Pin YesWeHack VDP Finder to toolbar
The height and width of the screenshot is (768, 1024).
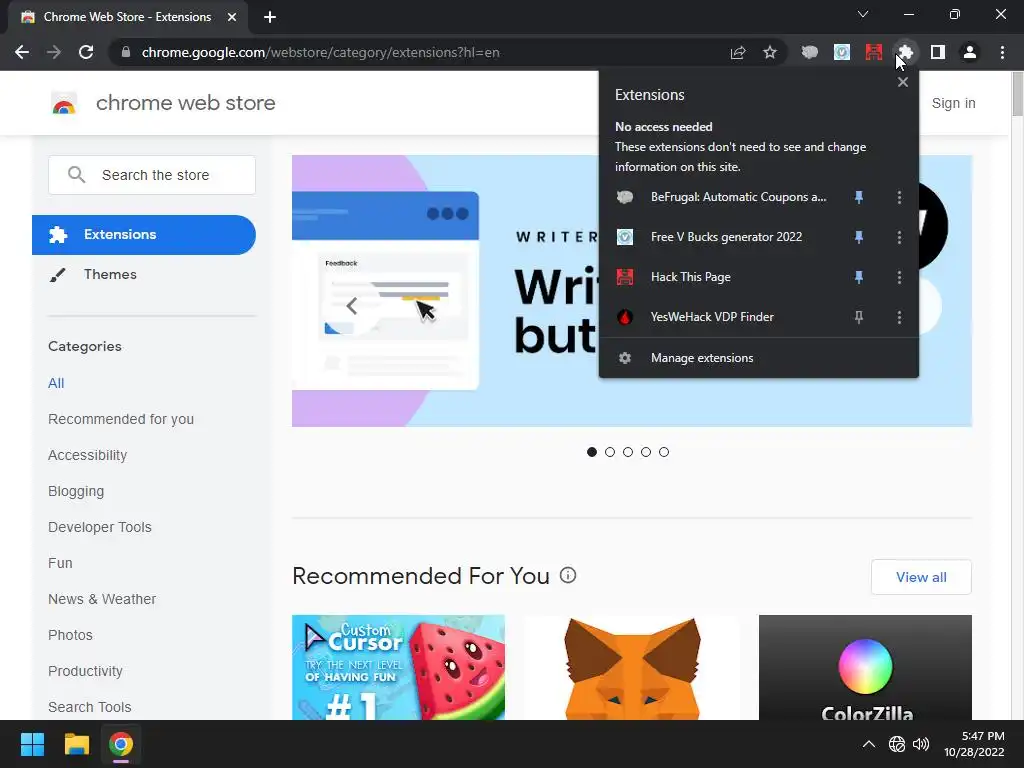coord(859,317)
